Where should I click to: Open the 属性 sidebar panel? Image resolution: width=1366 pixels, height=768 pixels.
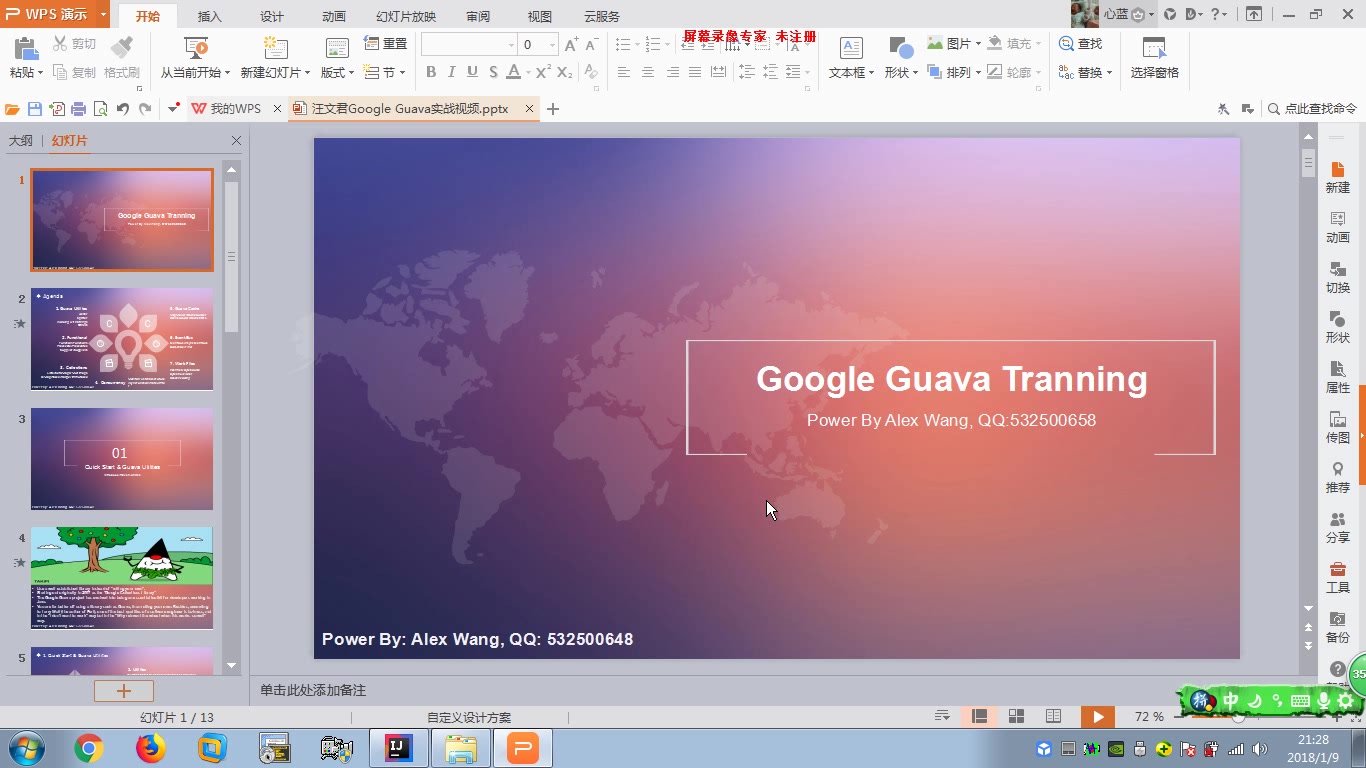click(x=1338, y=377)
